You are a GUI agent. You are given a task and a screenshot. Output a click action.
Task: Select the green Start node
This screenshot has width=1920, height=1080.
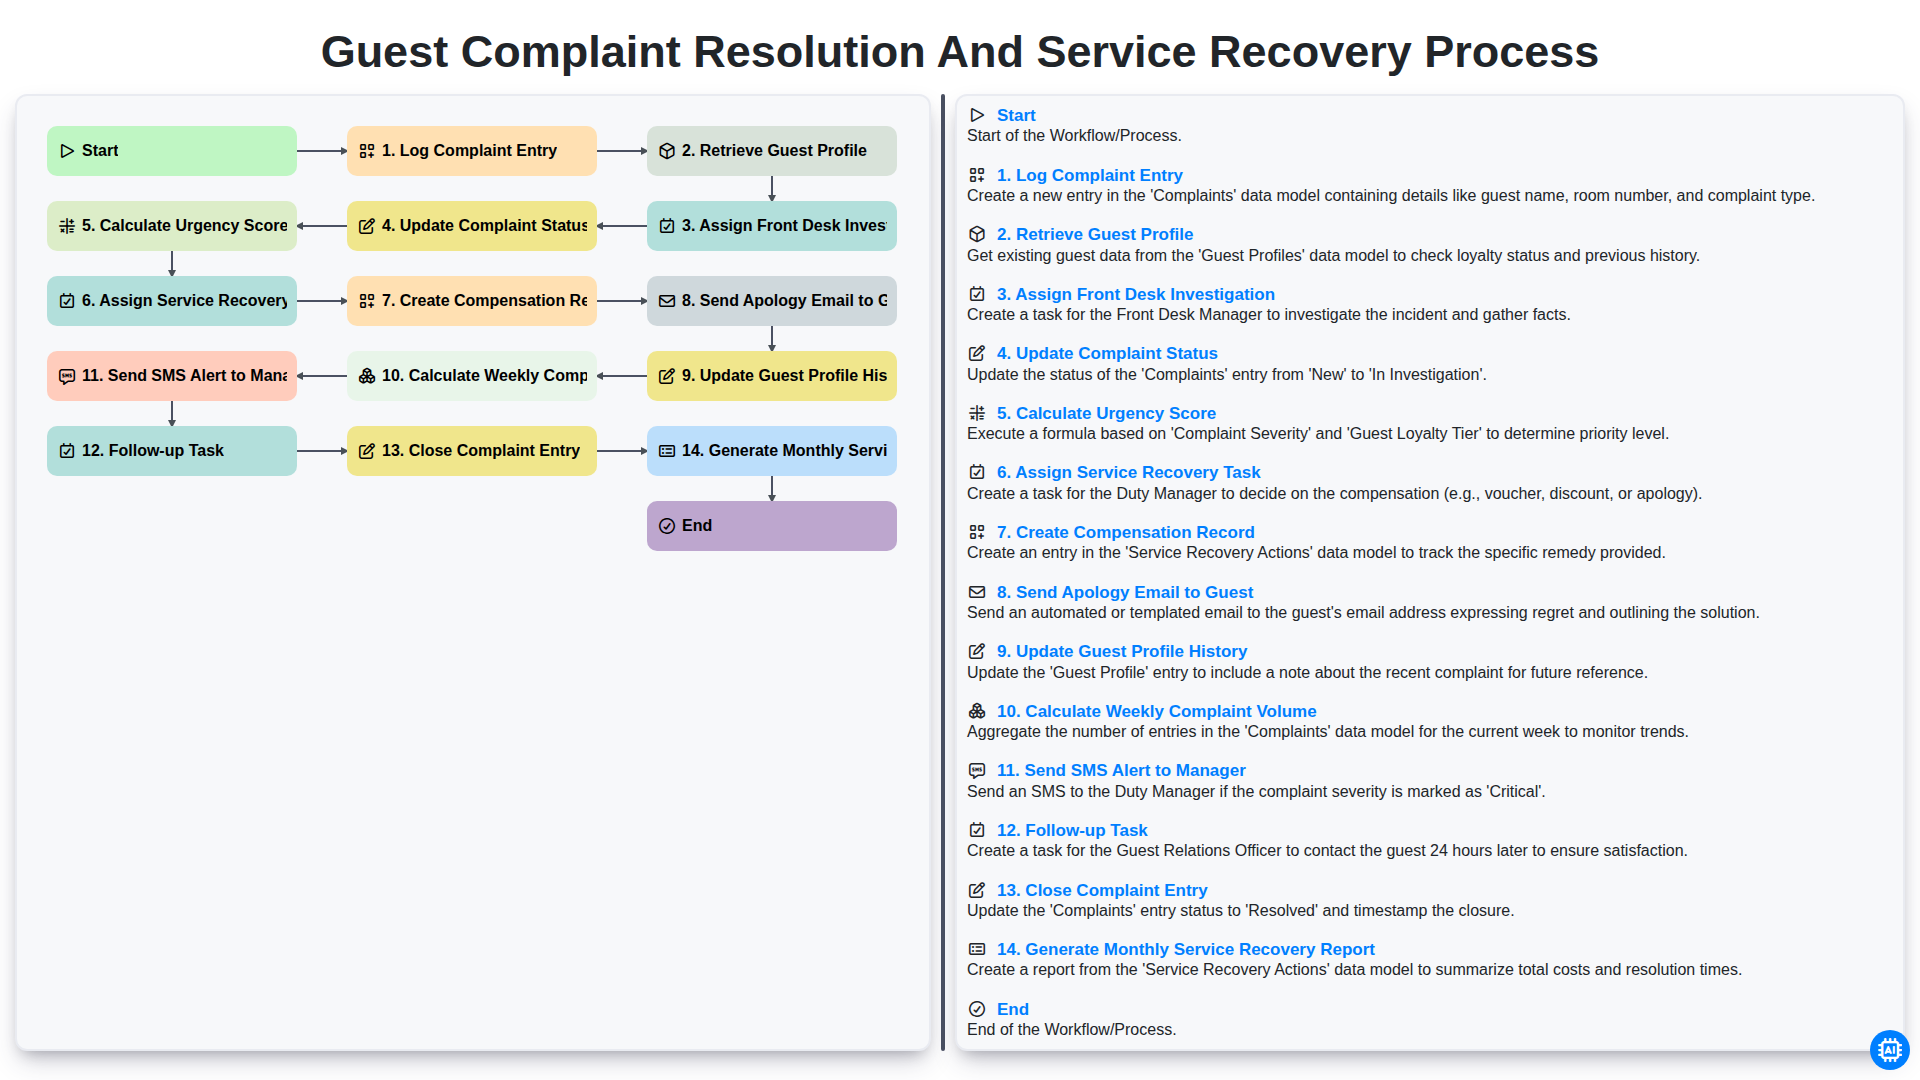click(x=172, y=151)
